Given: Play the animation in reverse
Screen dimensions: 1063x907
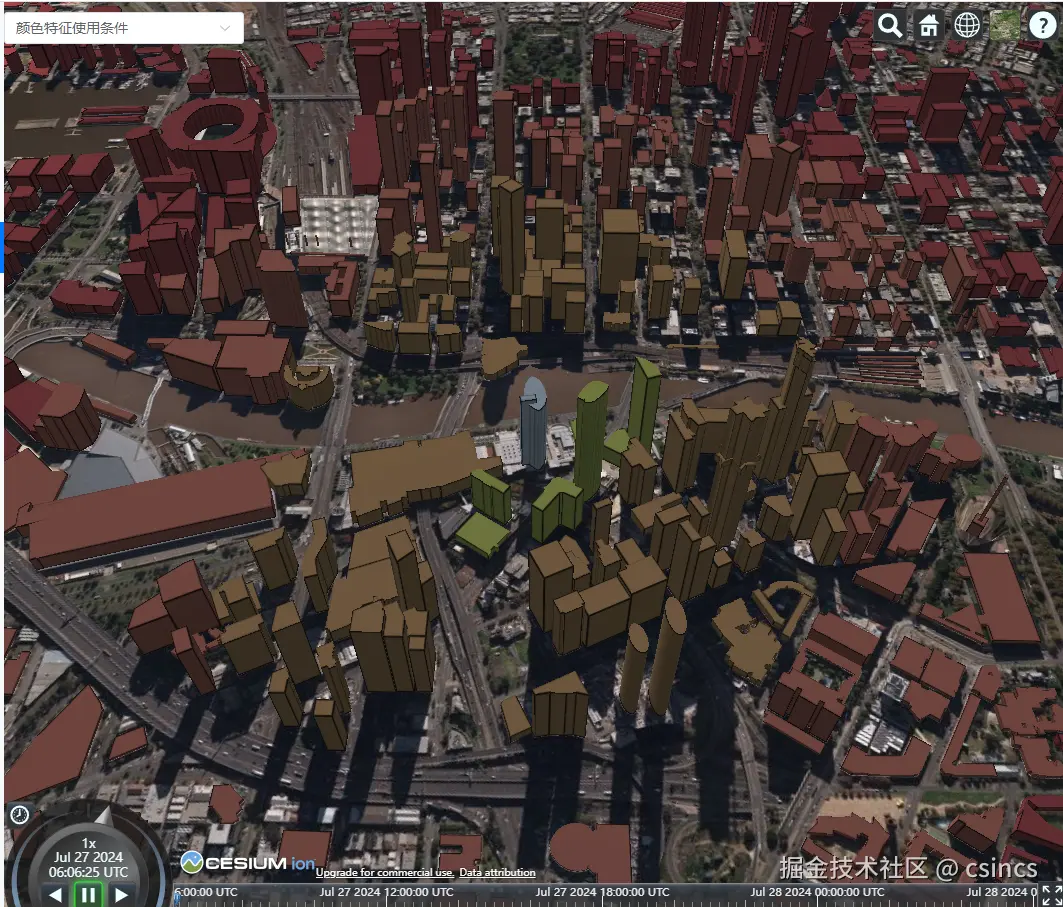Looking at the screenshot, I should tap(56, 895).
